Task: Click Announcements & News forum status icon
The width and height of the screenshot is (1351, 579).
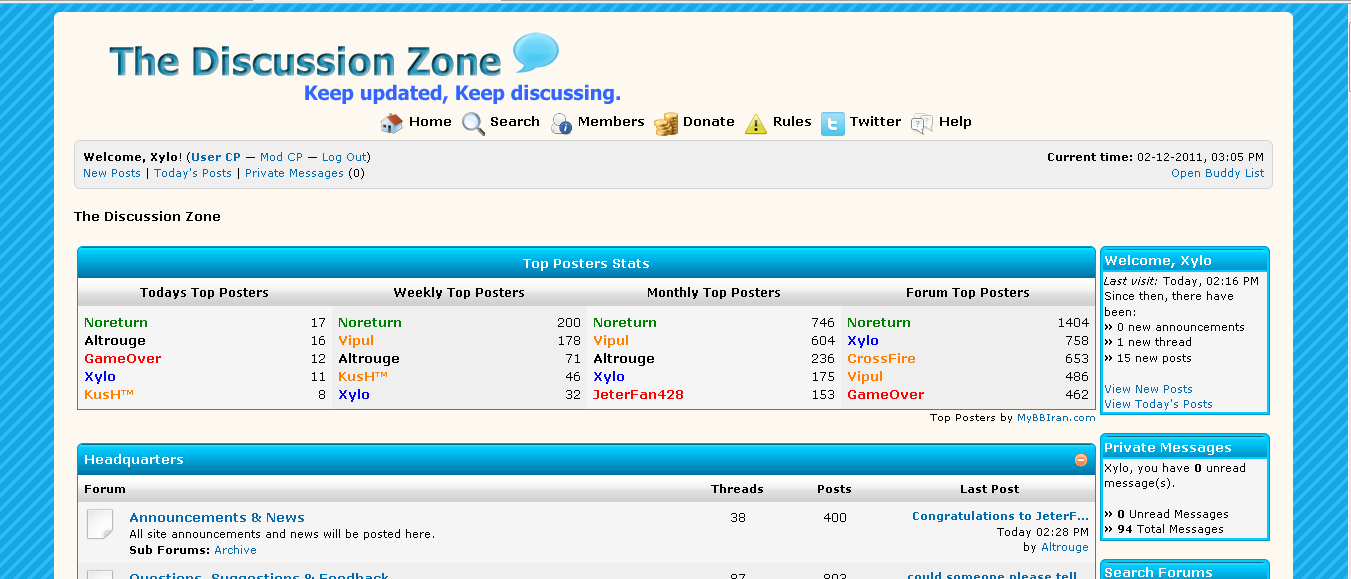Action: (x=100, y=524)
